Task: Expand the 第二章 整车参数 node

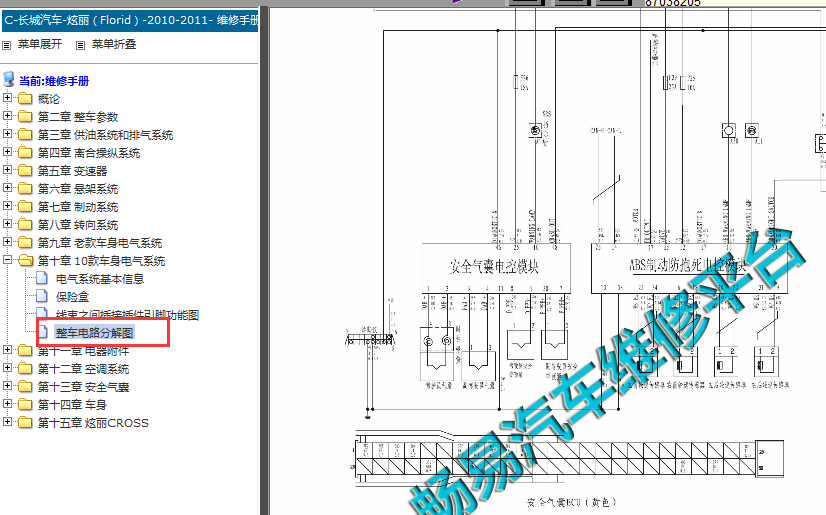Action: point(7,115)
